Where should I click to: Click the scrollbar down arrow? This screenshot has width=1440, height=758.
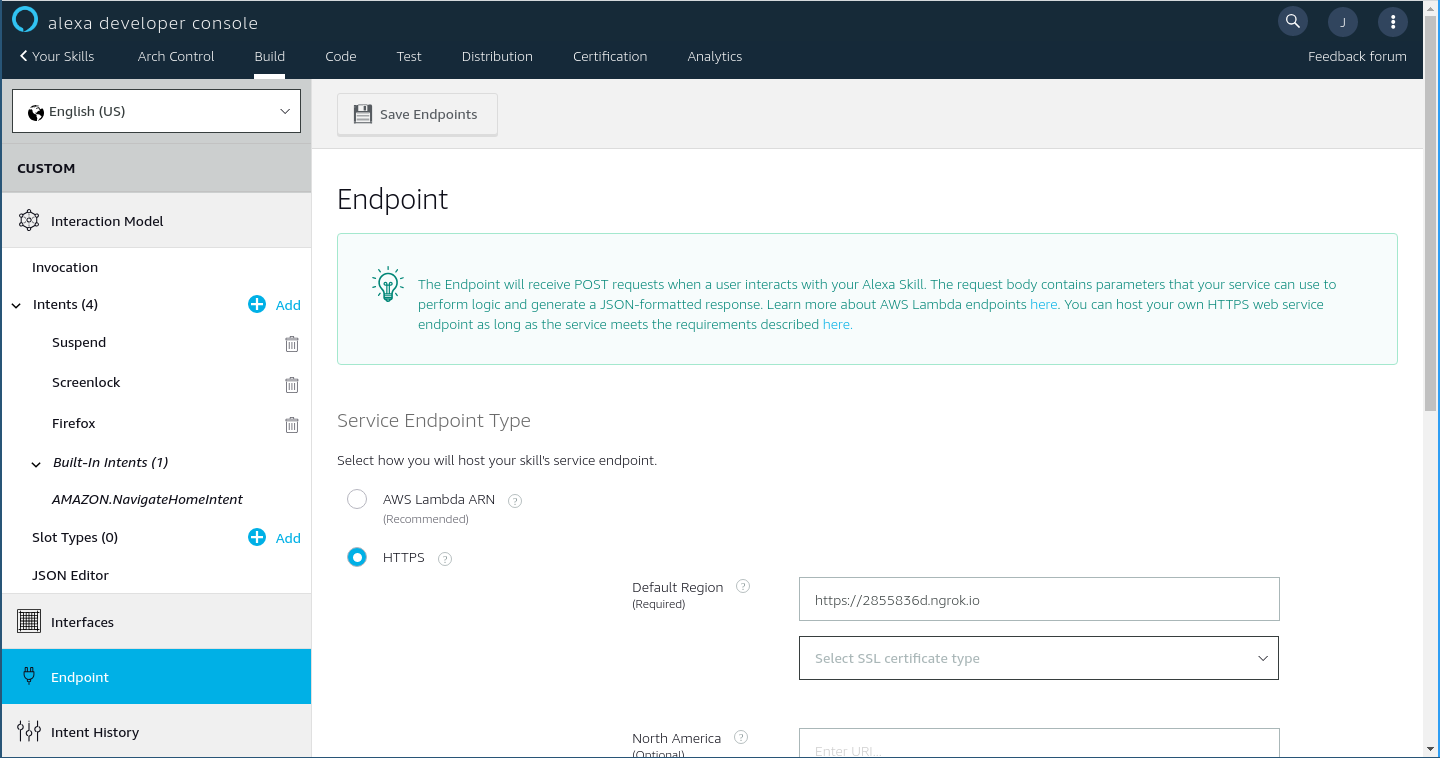click(1431, 748)
